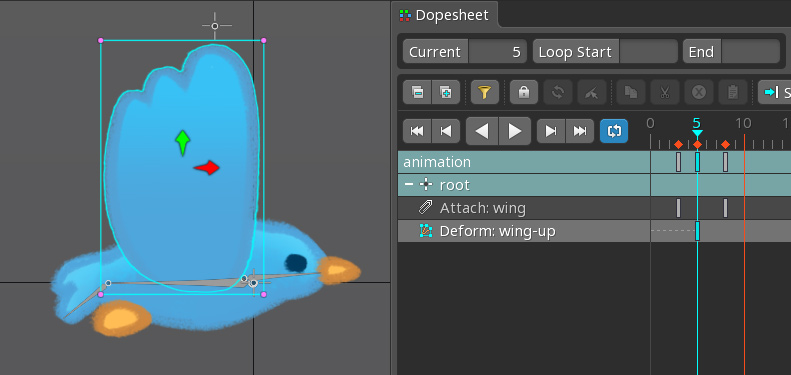
Task: Step to previous keyframe button
Action: click(446, 131)
